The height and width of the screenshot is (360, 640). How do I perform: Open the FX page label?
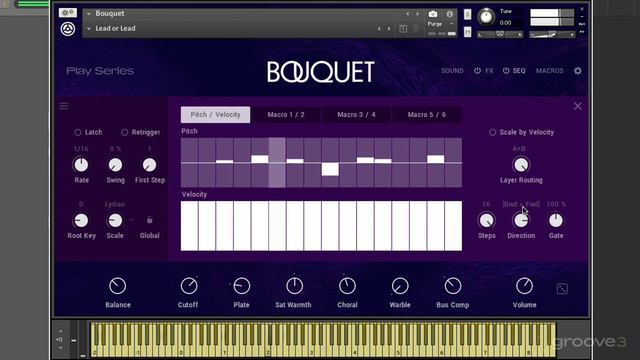coord(489,71)
